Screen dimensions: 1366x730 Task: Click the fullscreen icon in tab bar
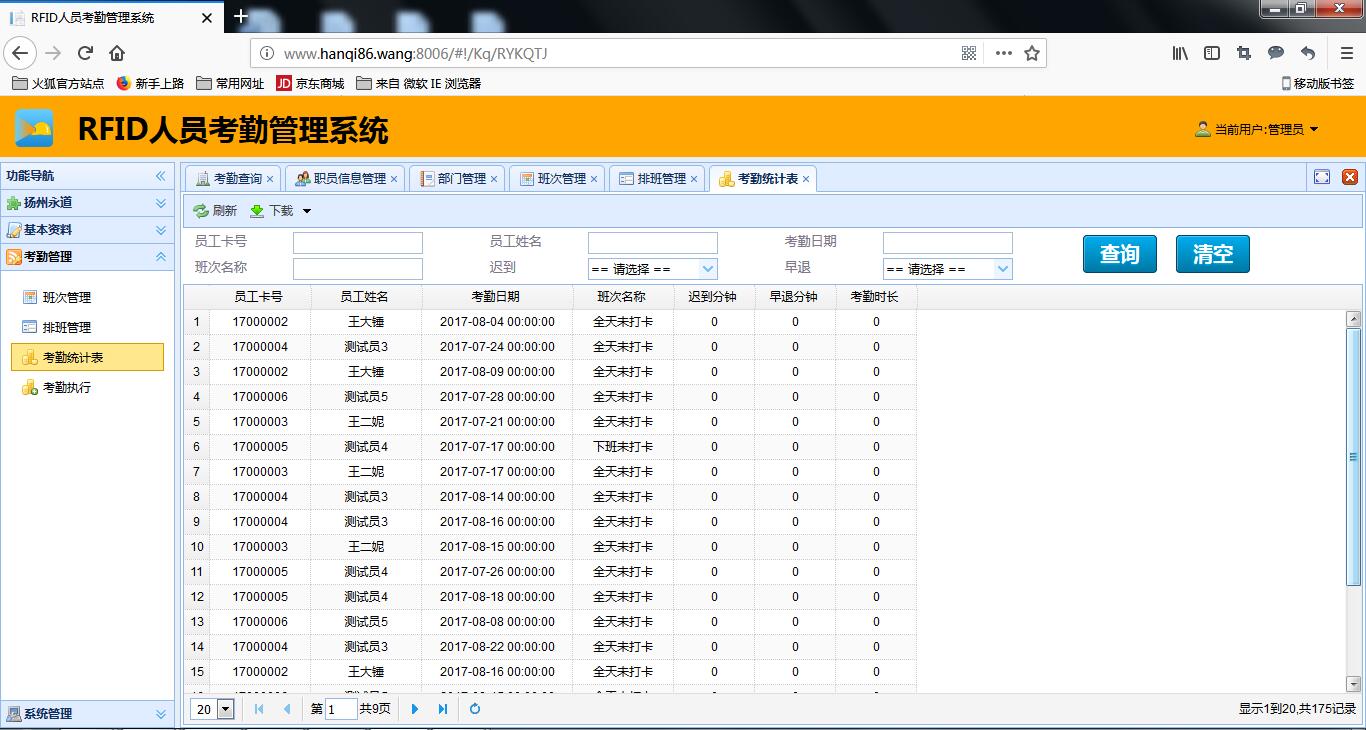pyautogui.click(x=1322, y=177)
